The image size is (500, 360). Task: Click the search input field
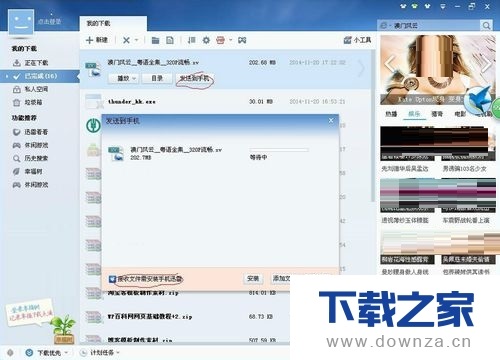[x=436, y=25]
